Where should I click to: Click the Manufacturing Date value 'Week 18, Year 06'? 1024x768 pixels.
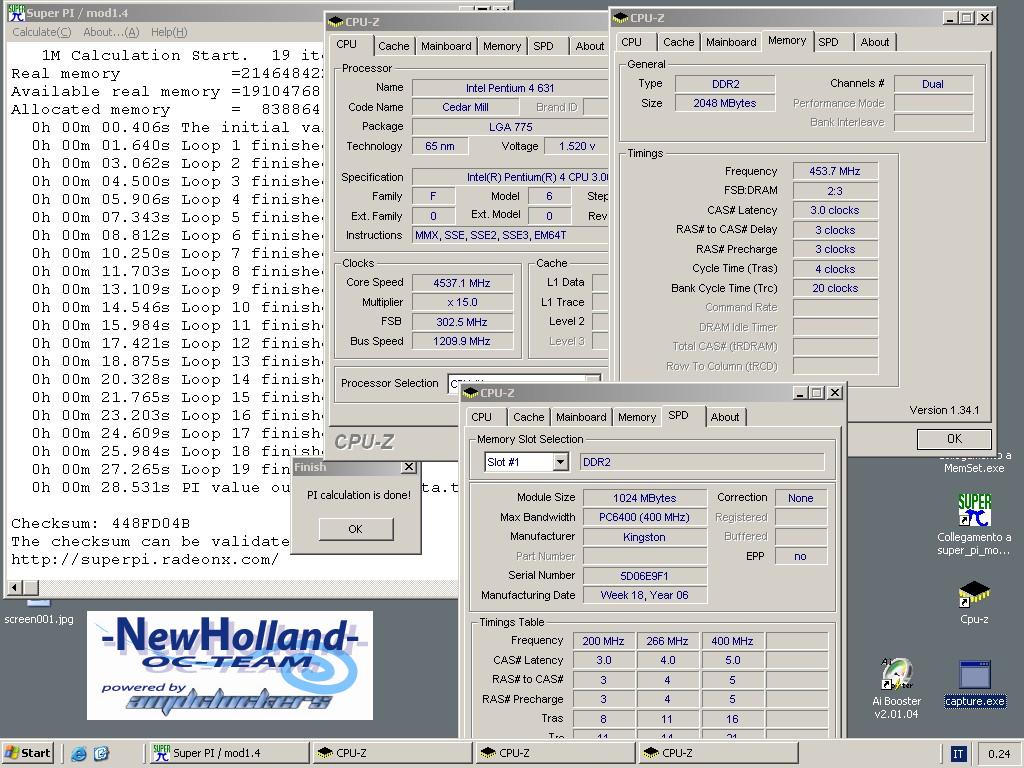645,595
